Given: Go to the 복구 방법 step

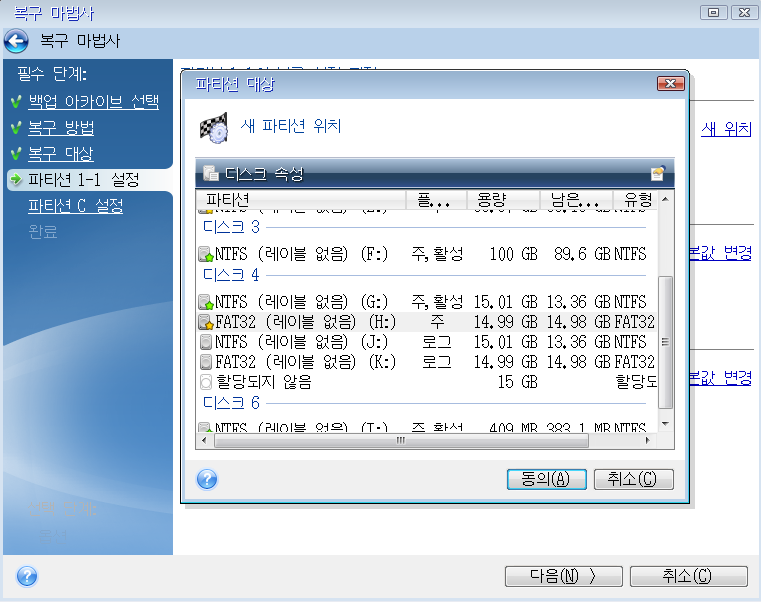Looking at the screenshot, I should pos(61,128).
